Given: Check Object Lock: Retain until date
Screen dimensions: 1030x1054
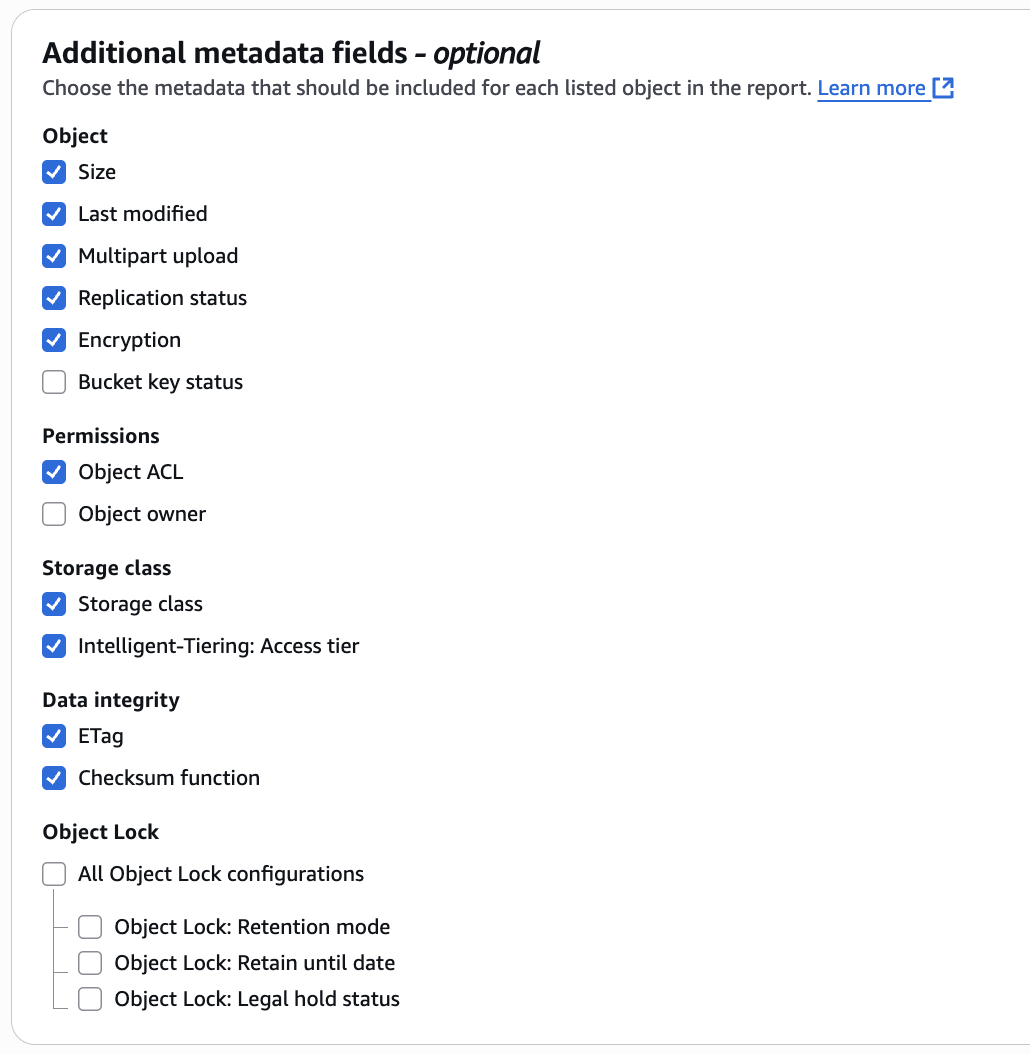Looking at the screenshot, I should (x=90, y=963).
